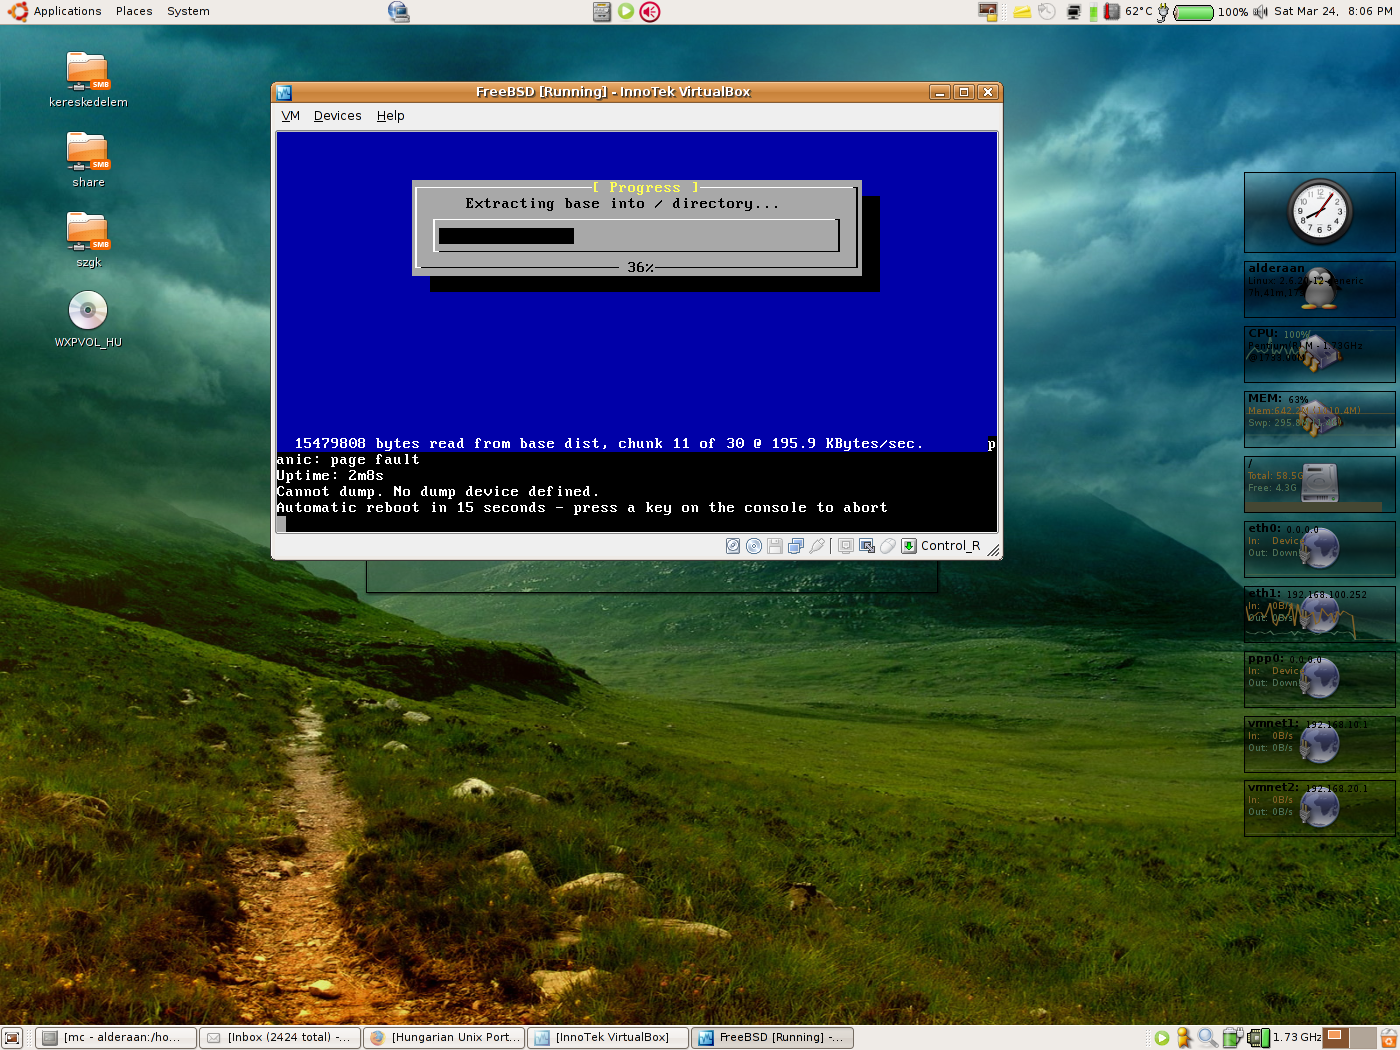Switch to Inbox (2424 total) taskbar window
The image size is (1400, 1050).
pos(280,1038)
